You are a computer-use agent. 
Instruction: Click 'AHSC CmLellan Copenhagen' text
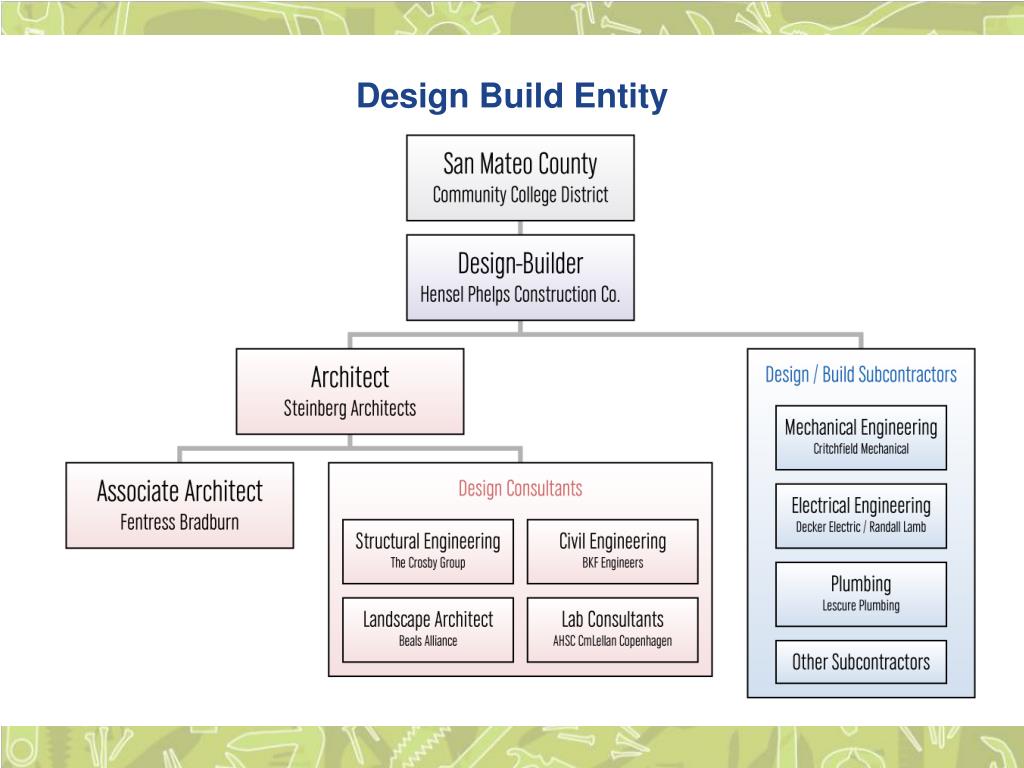click(x=613, y=641)
